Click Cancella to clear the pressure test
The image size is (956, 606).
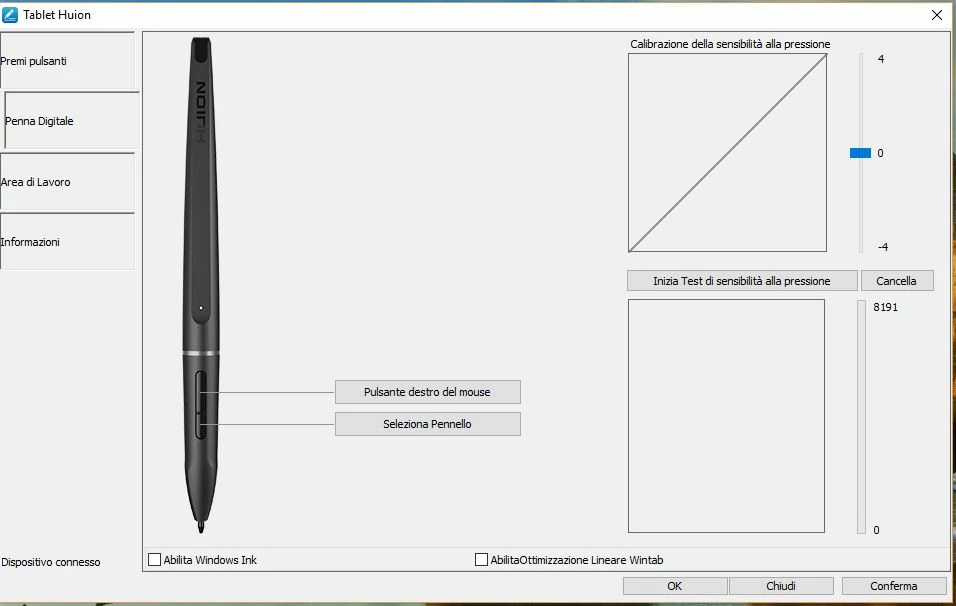point(896,281)
